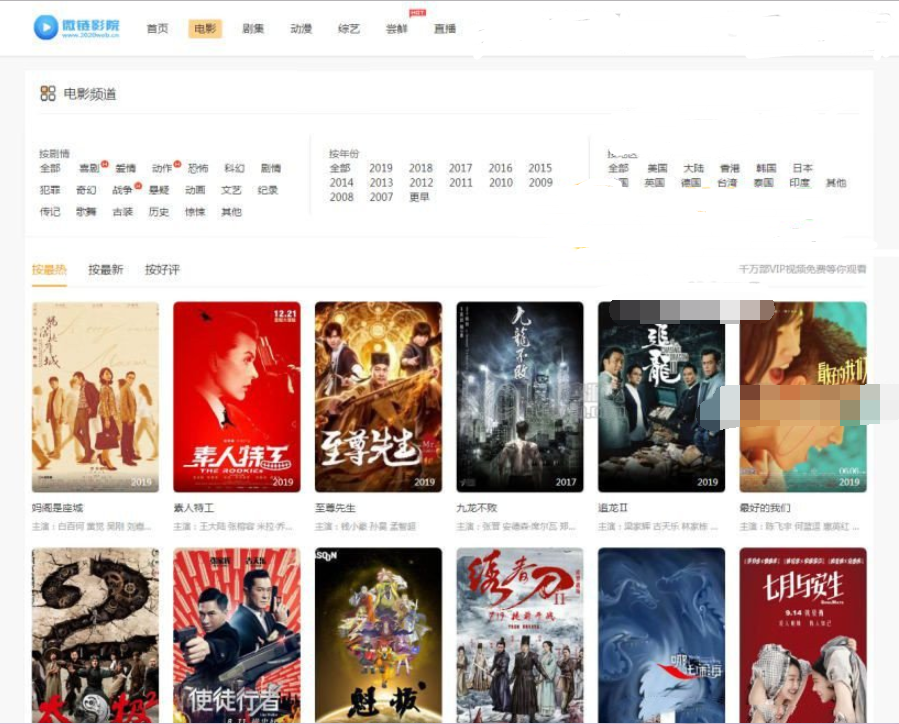
Task: Click the 九龙不败 movie title link
Action: (x=476, y=508)
